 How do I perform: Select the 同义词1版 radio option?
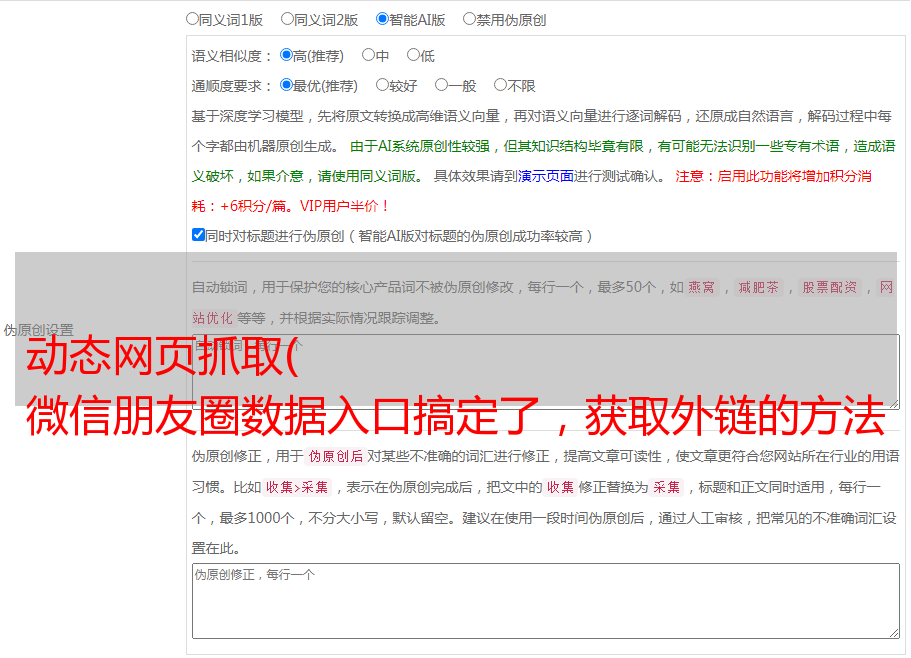(192, 19)
